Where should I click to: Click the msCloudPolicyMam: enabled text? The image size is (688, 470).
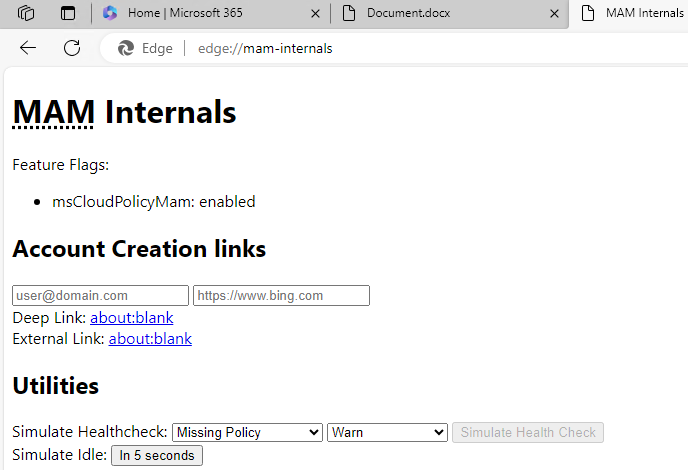tap(154, 202)
